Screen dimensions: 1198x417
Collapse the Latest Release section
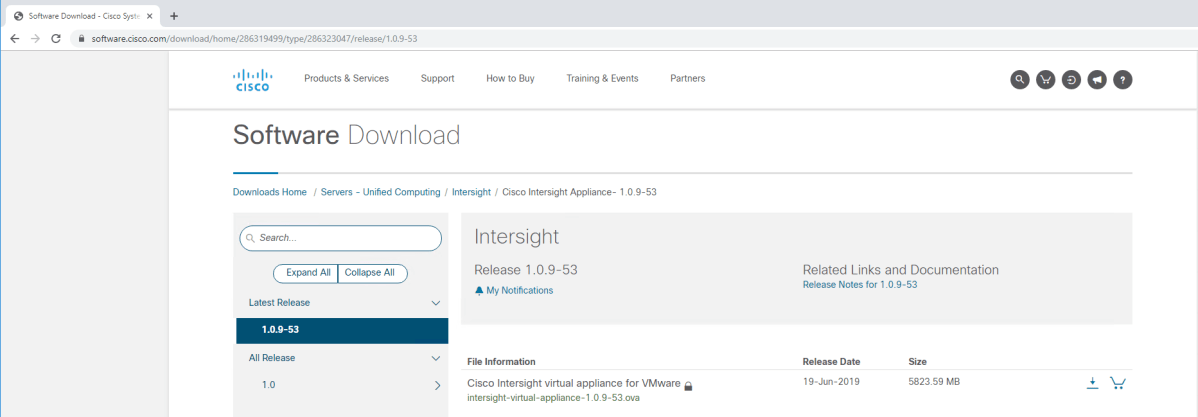point(435,303)
